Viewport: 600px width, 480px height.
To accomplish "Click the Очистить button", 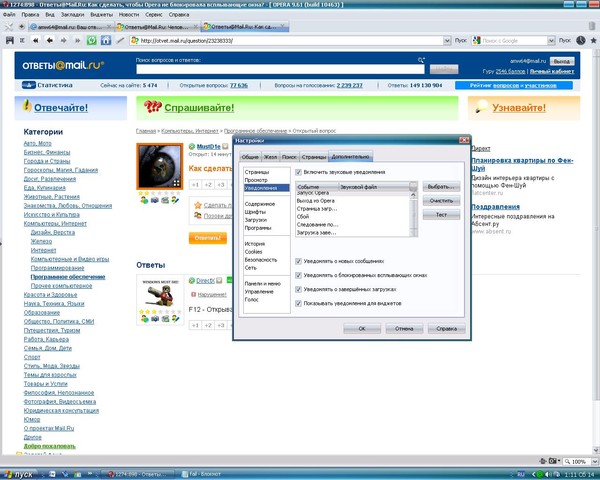I will [x=441, y=201].
